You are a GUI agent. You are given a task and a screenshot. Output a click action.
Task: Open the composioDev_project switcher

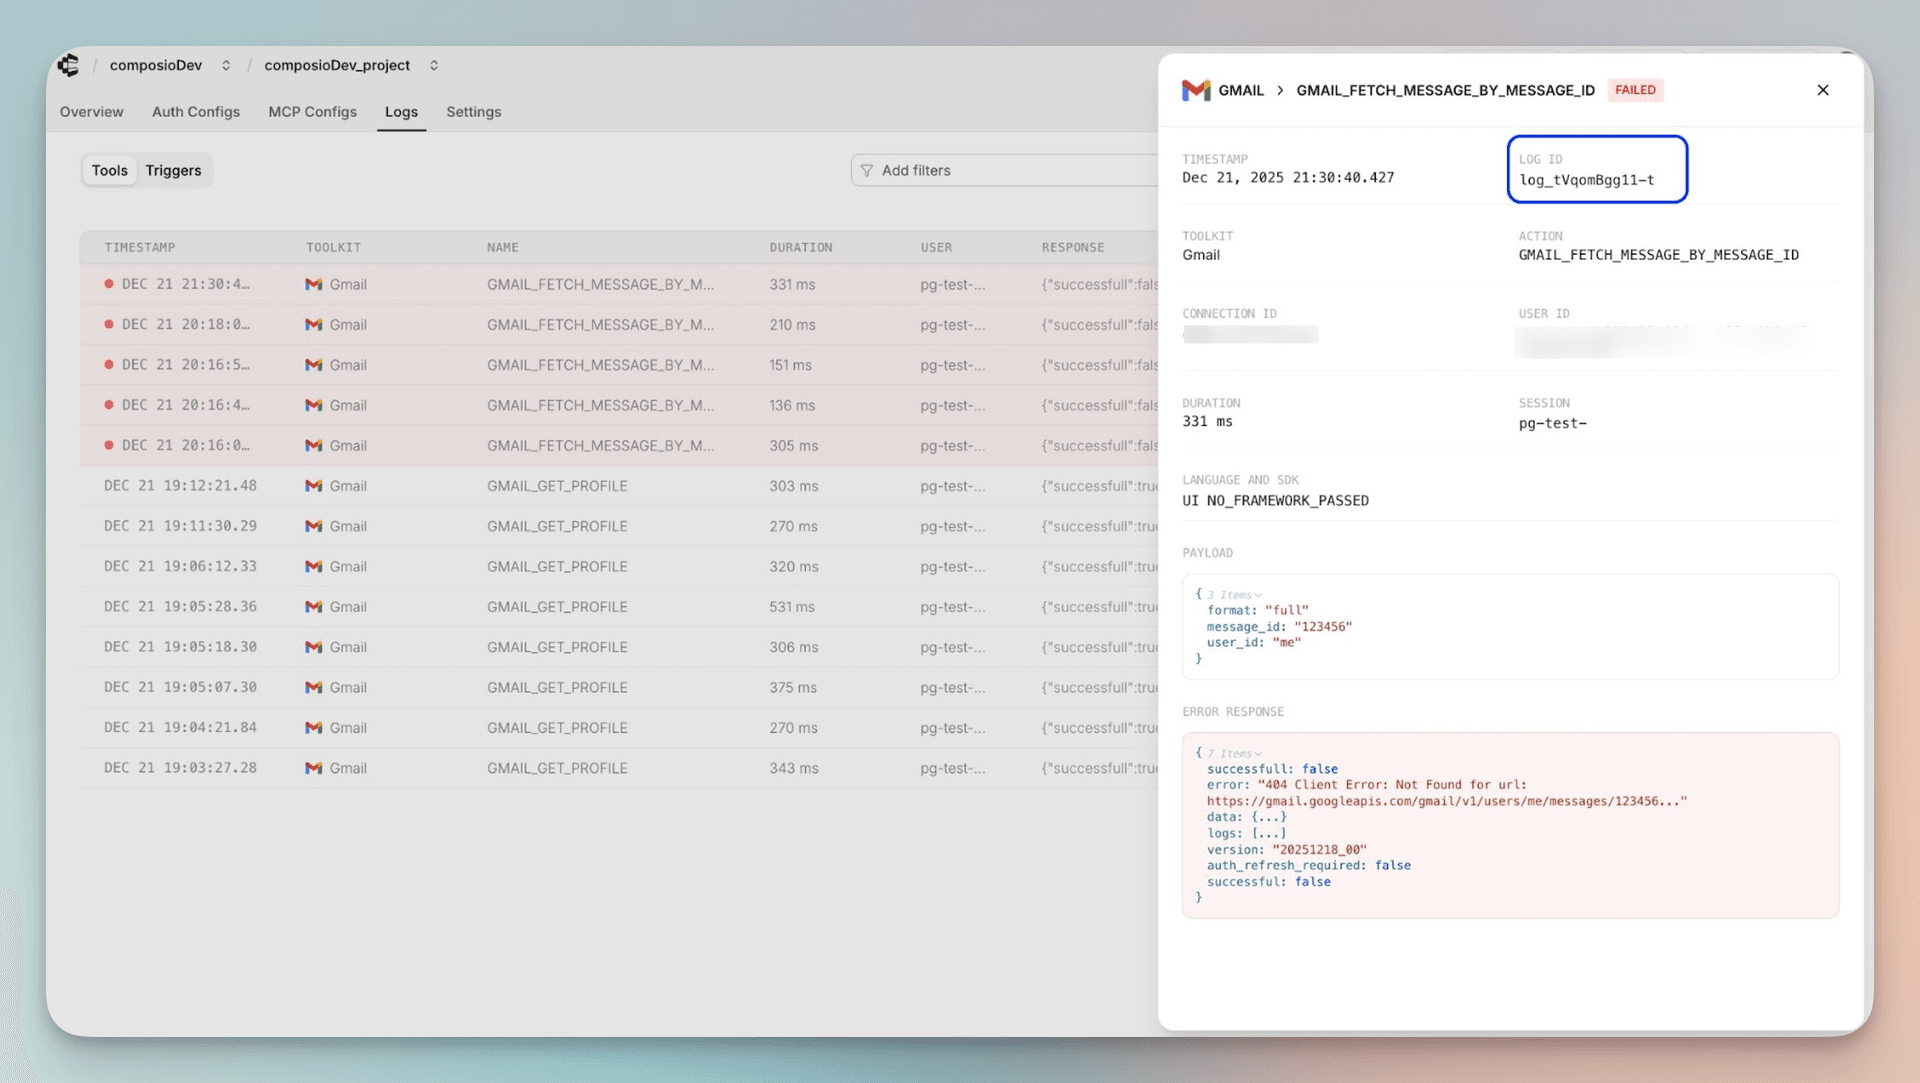pos(433,65)
